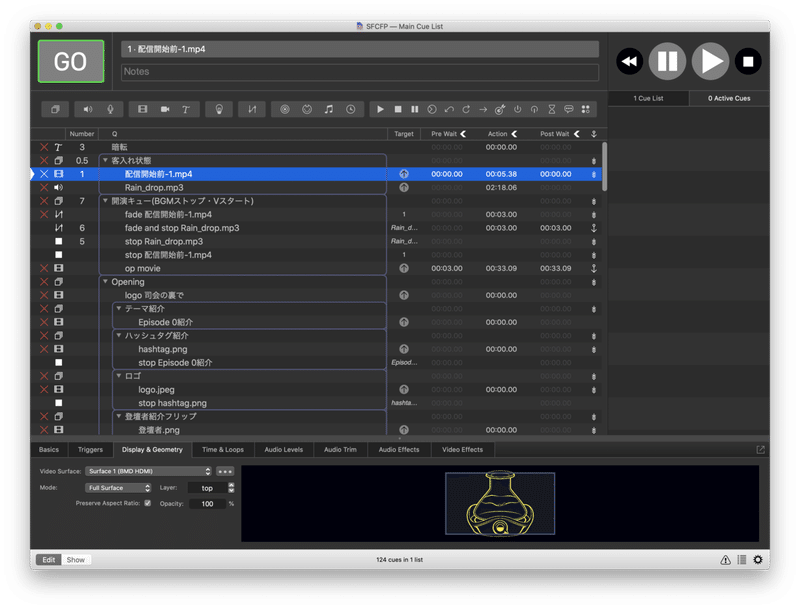800x609 pixels.
Task: Add a Load cue from toolbar
Action: pyautogui.click(x=432, y=109)
